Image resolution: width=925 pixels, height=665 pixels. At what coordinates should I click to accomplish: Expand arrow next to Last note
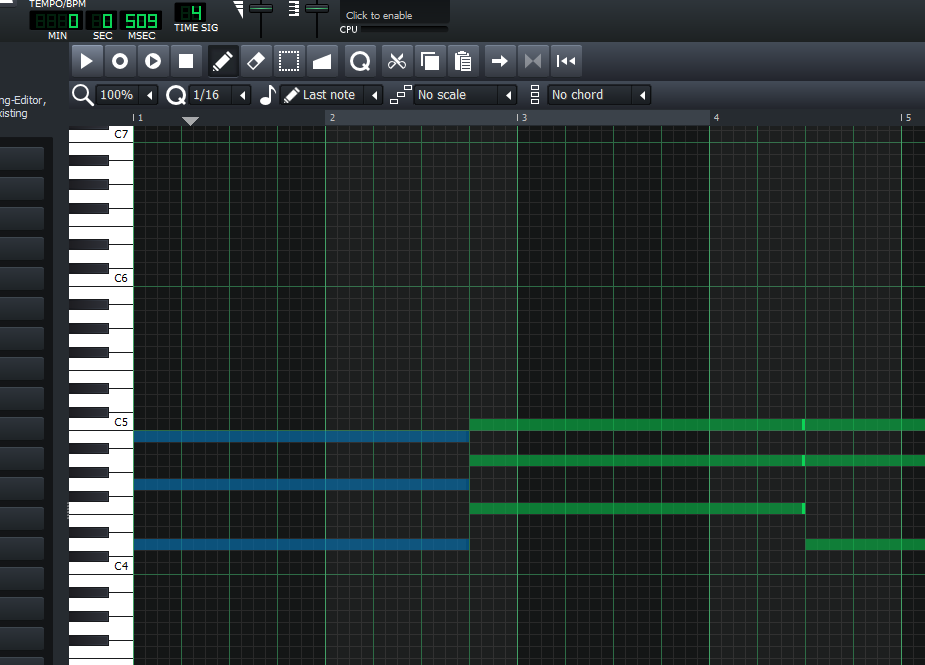coord(375,95)
